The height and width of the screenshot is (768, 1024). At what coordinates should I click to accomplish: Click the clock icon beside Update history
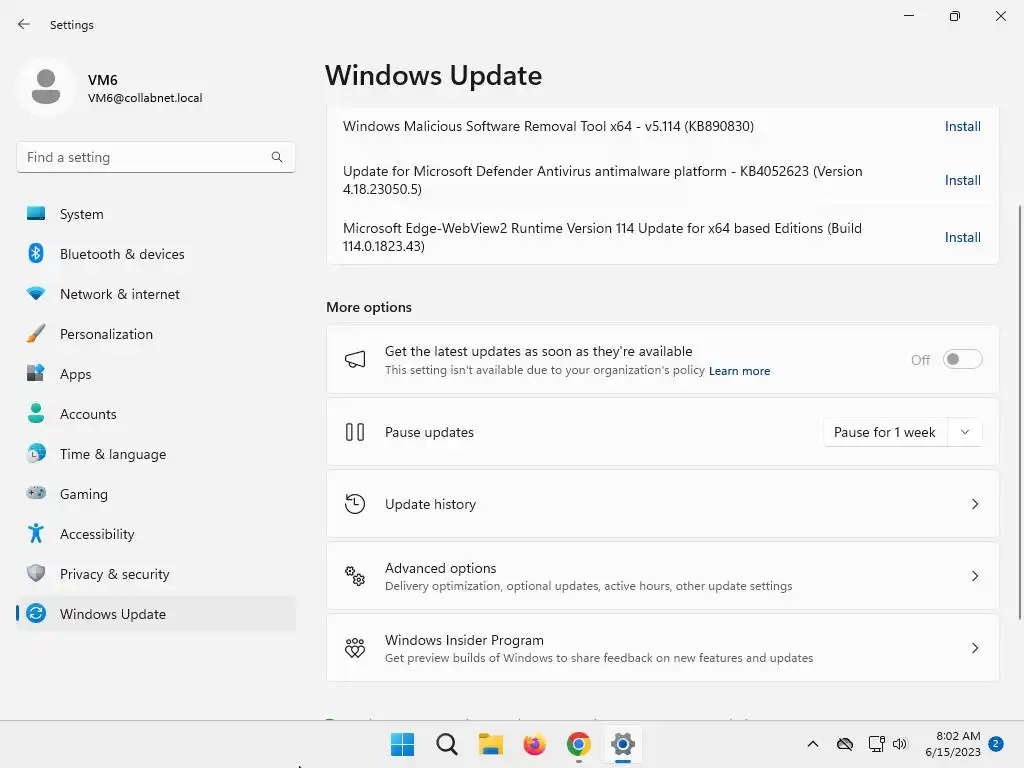(355, 504)
